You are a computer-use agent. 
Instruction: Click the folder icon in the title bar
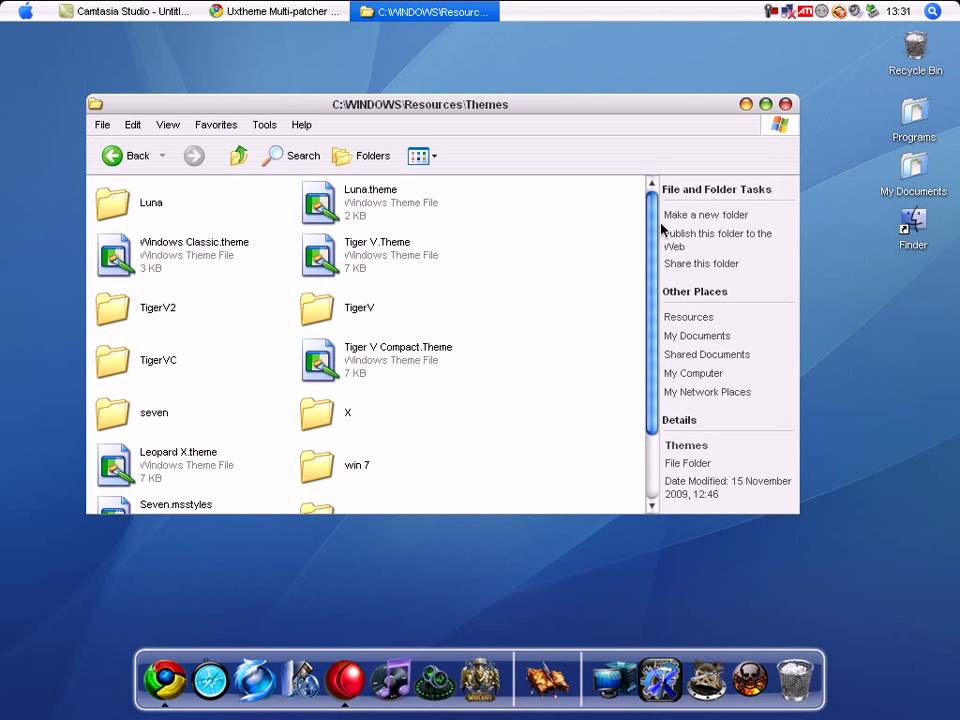click(x=96, y=104)
